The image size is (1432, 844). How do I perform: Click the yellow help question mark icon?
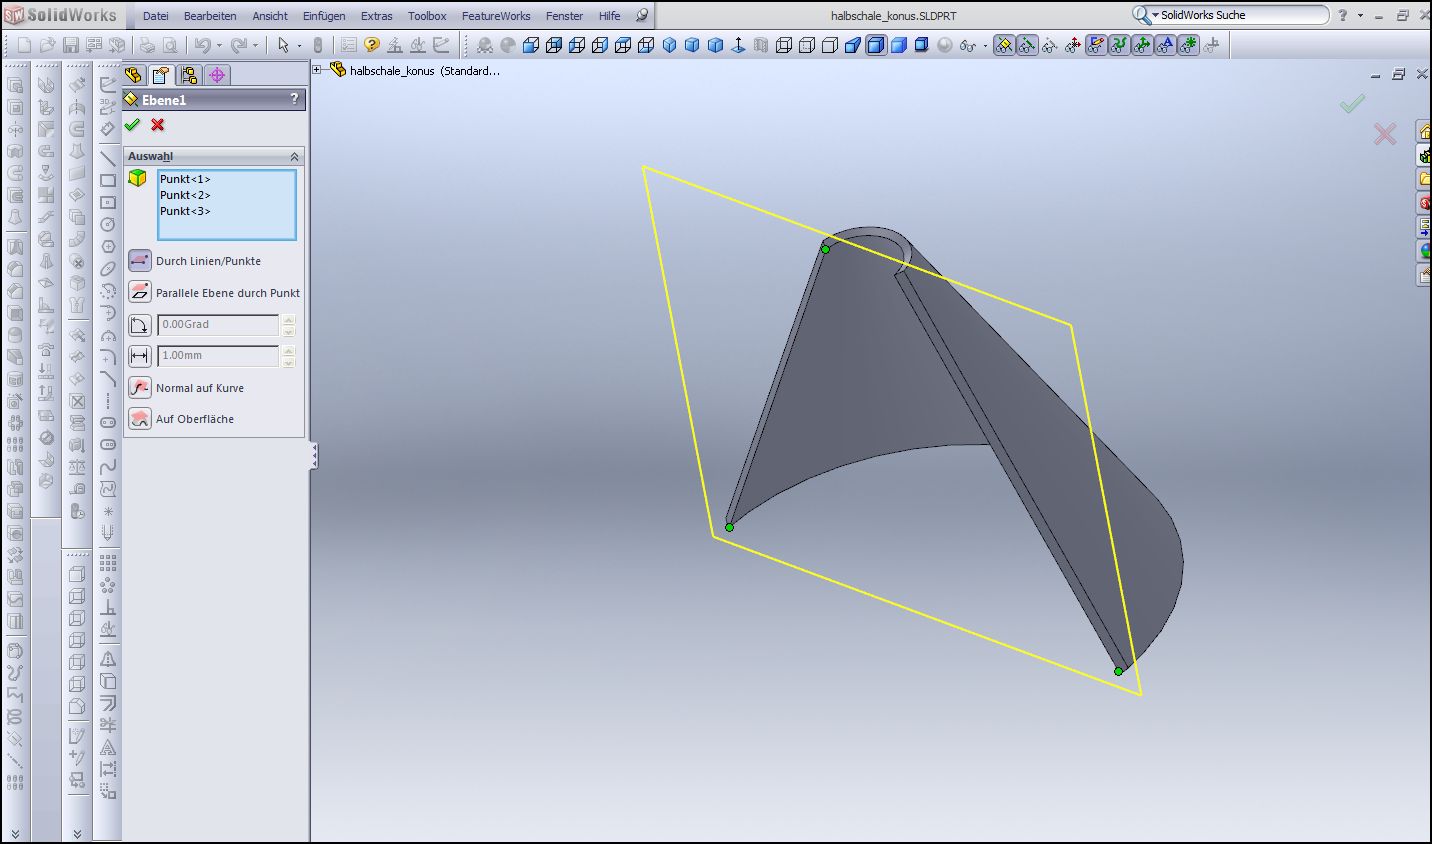[x=372, y=45]
